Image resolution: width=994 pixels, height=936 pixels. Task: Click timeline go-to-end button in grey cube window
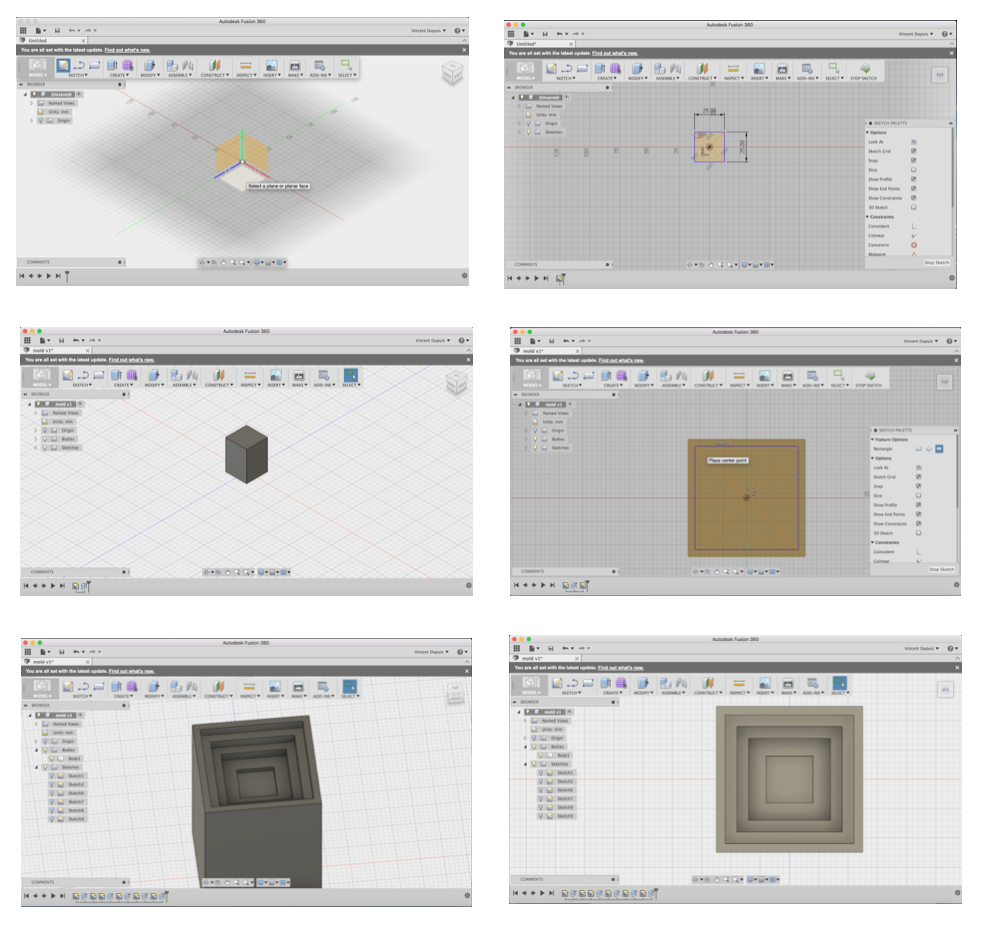[62, 586]
